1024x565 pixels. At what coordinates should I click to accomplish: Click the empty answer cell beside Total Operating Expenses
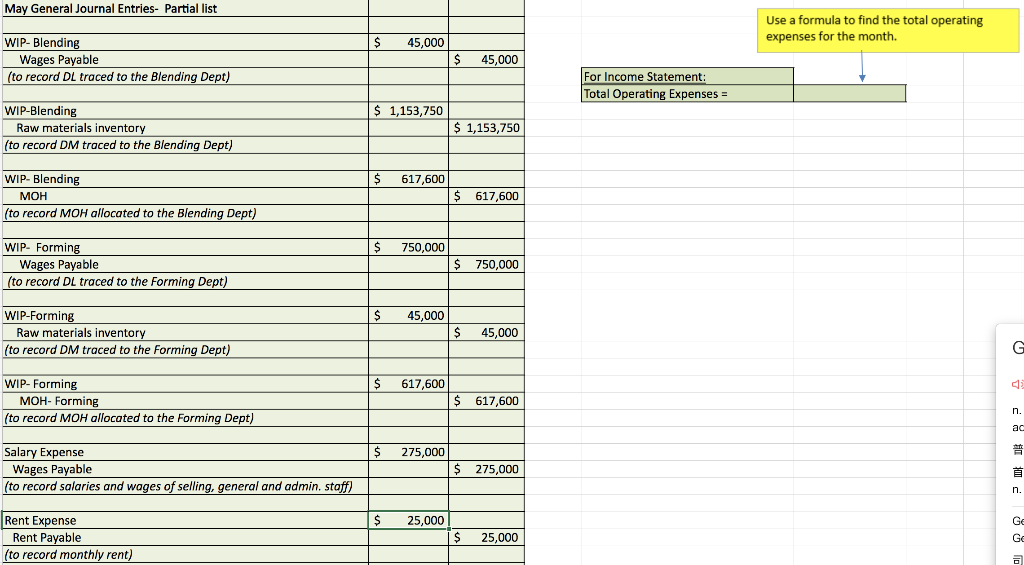[850, 93]
